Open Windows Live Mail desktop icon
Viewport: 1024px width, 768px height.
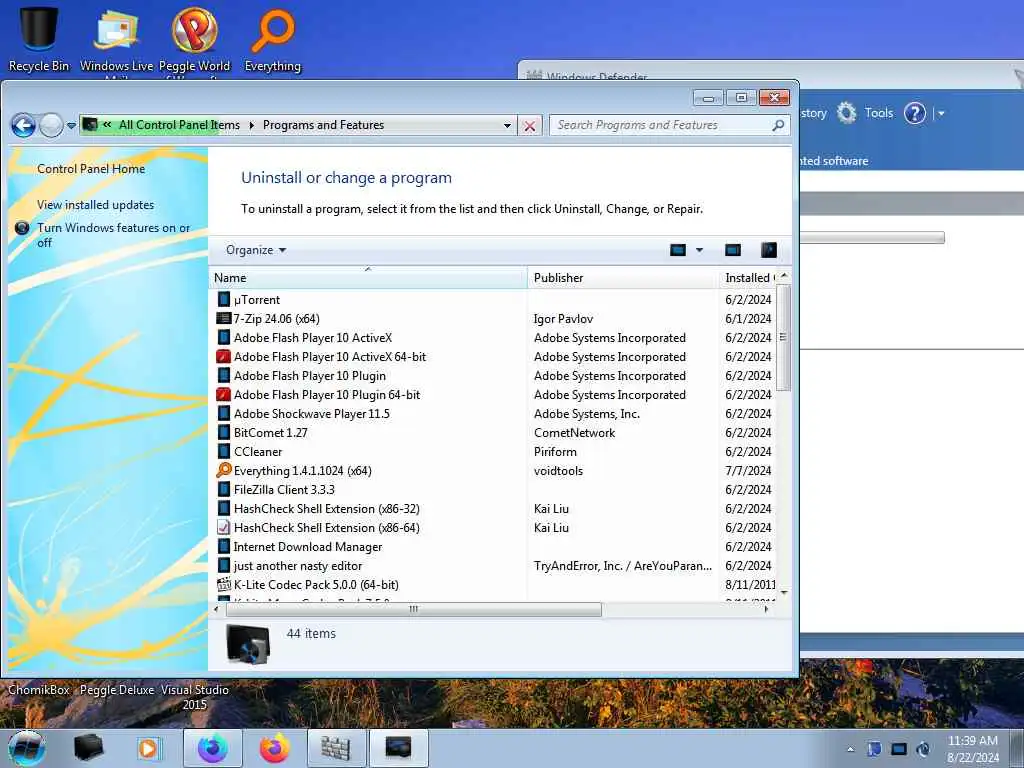coord(116,39)
